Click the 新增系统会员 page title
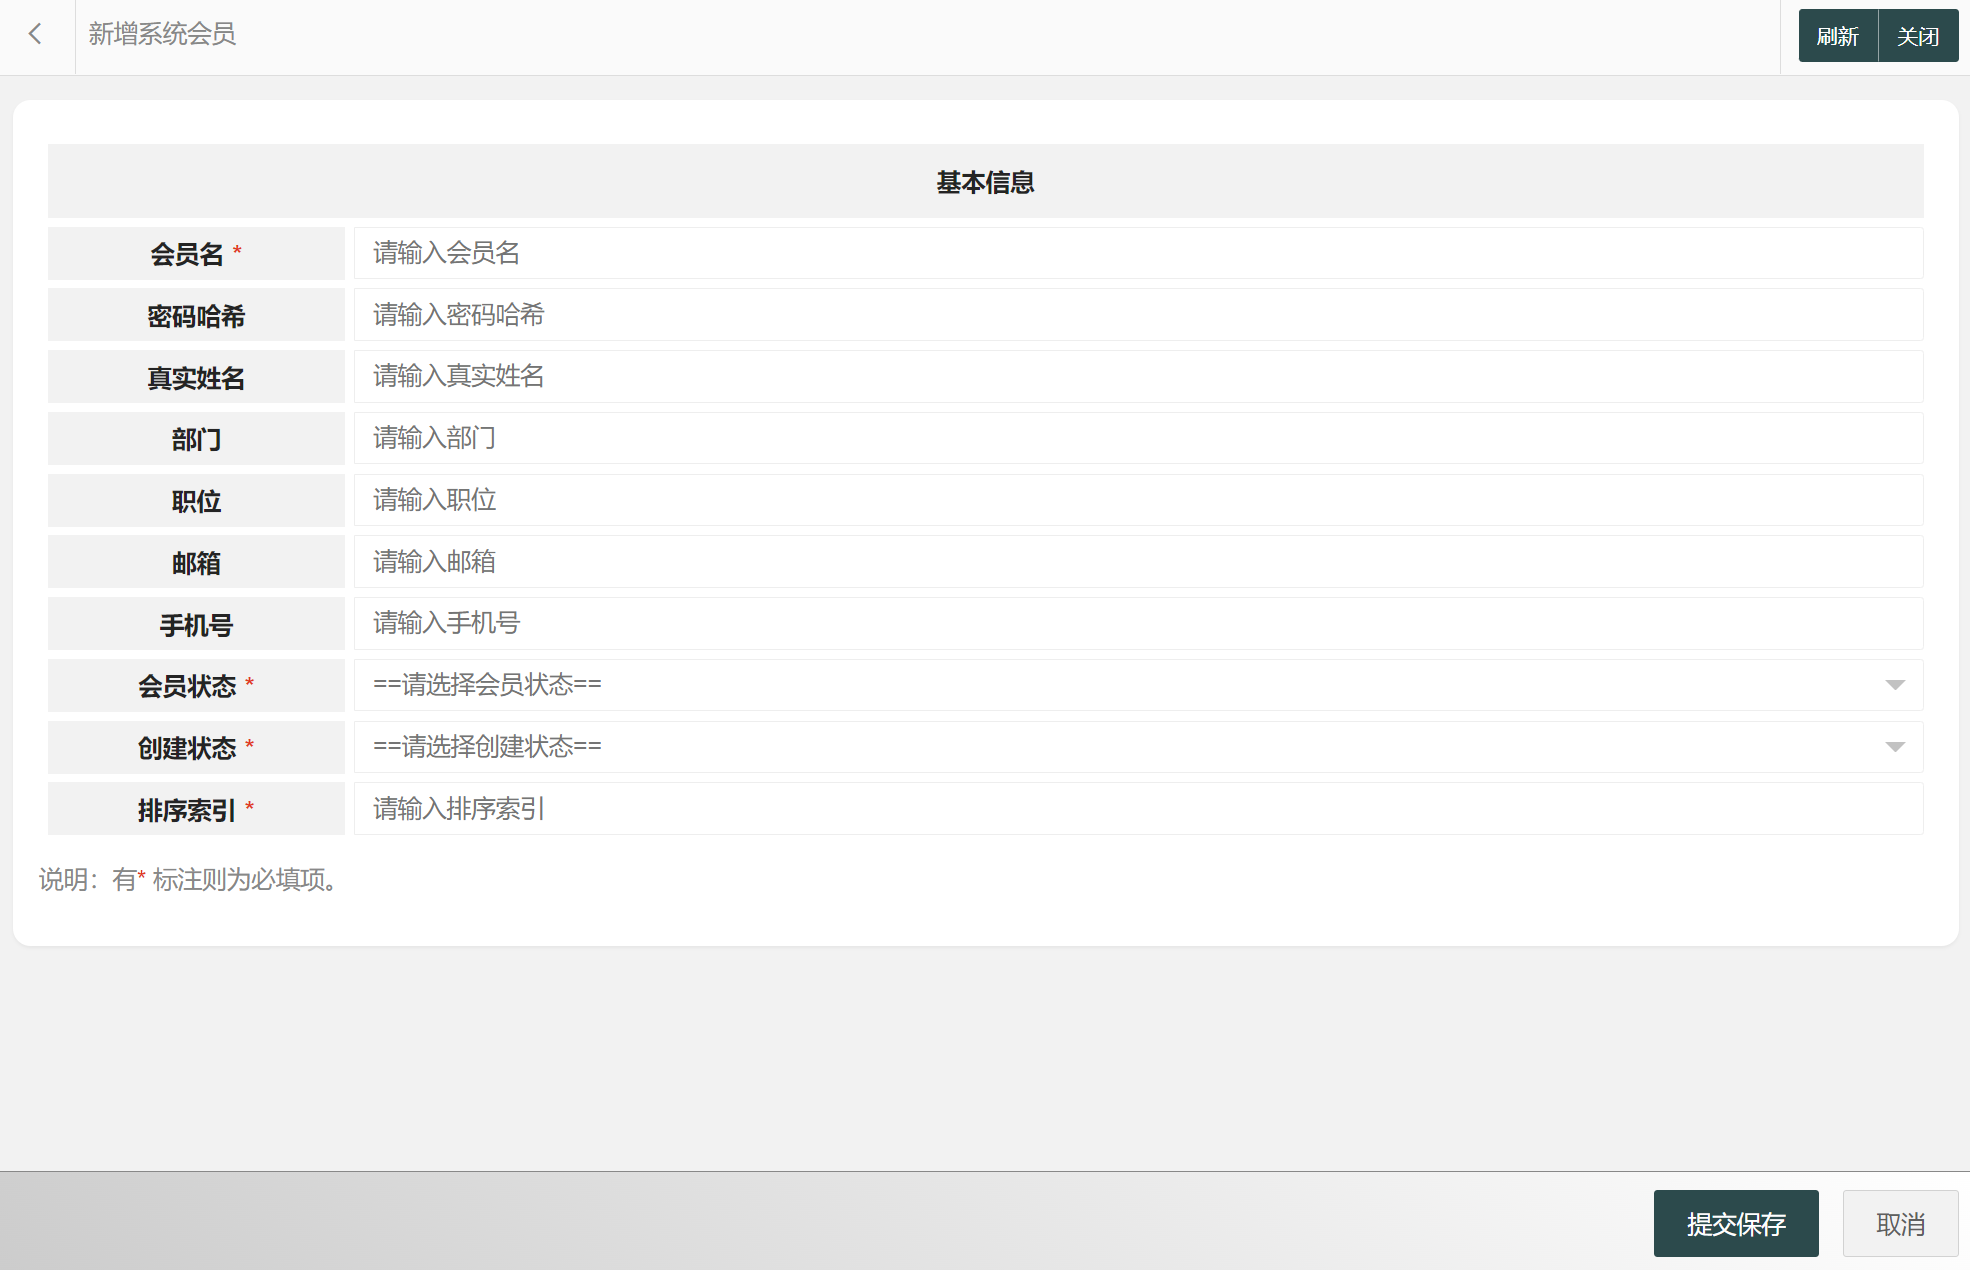 pos(162,35)
